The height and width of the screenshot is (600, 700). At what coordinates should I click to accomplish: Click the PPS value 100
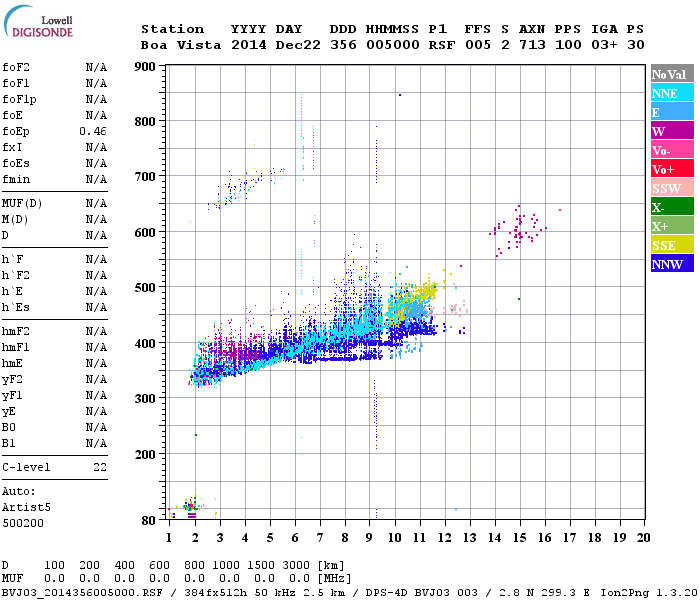click(568, 45)
